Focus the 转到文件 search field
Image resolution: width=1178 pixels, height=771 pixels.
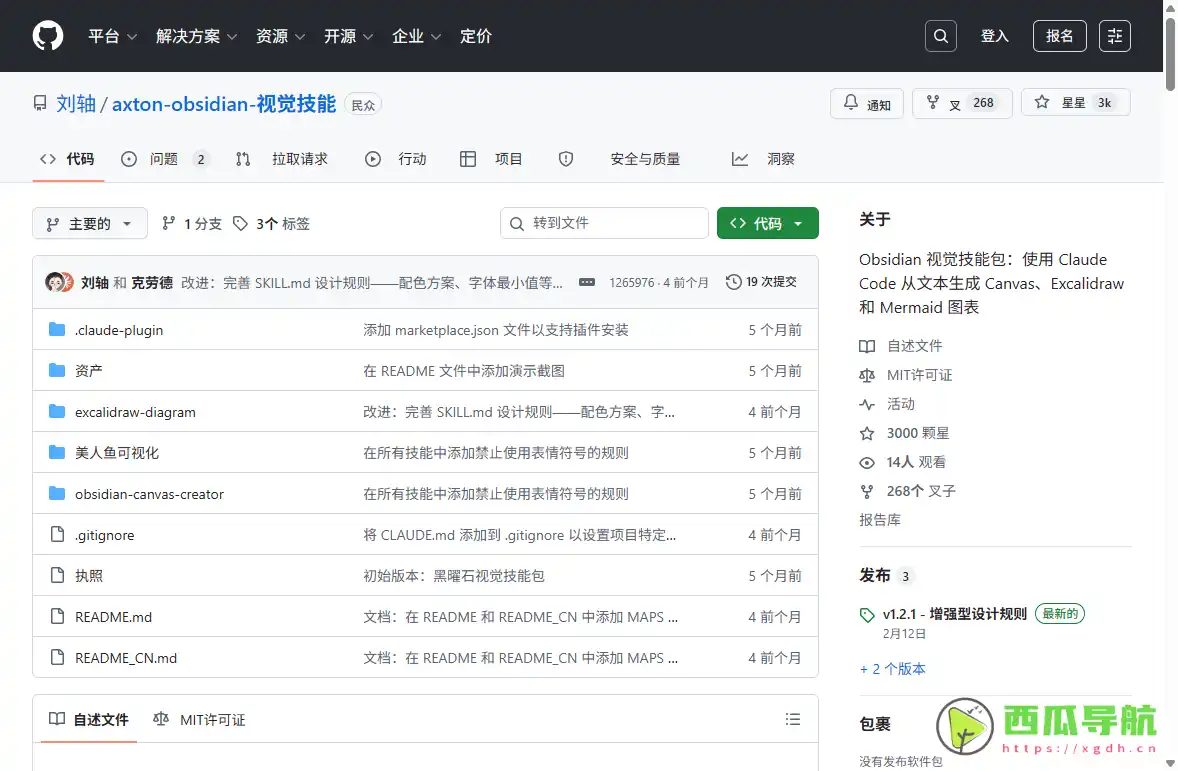tap(604, 223)
